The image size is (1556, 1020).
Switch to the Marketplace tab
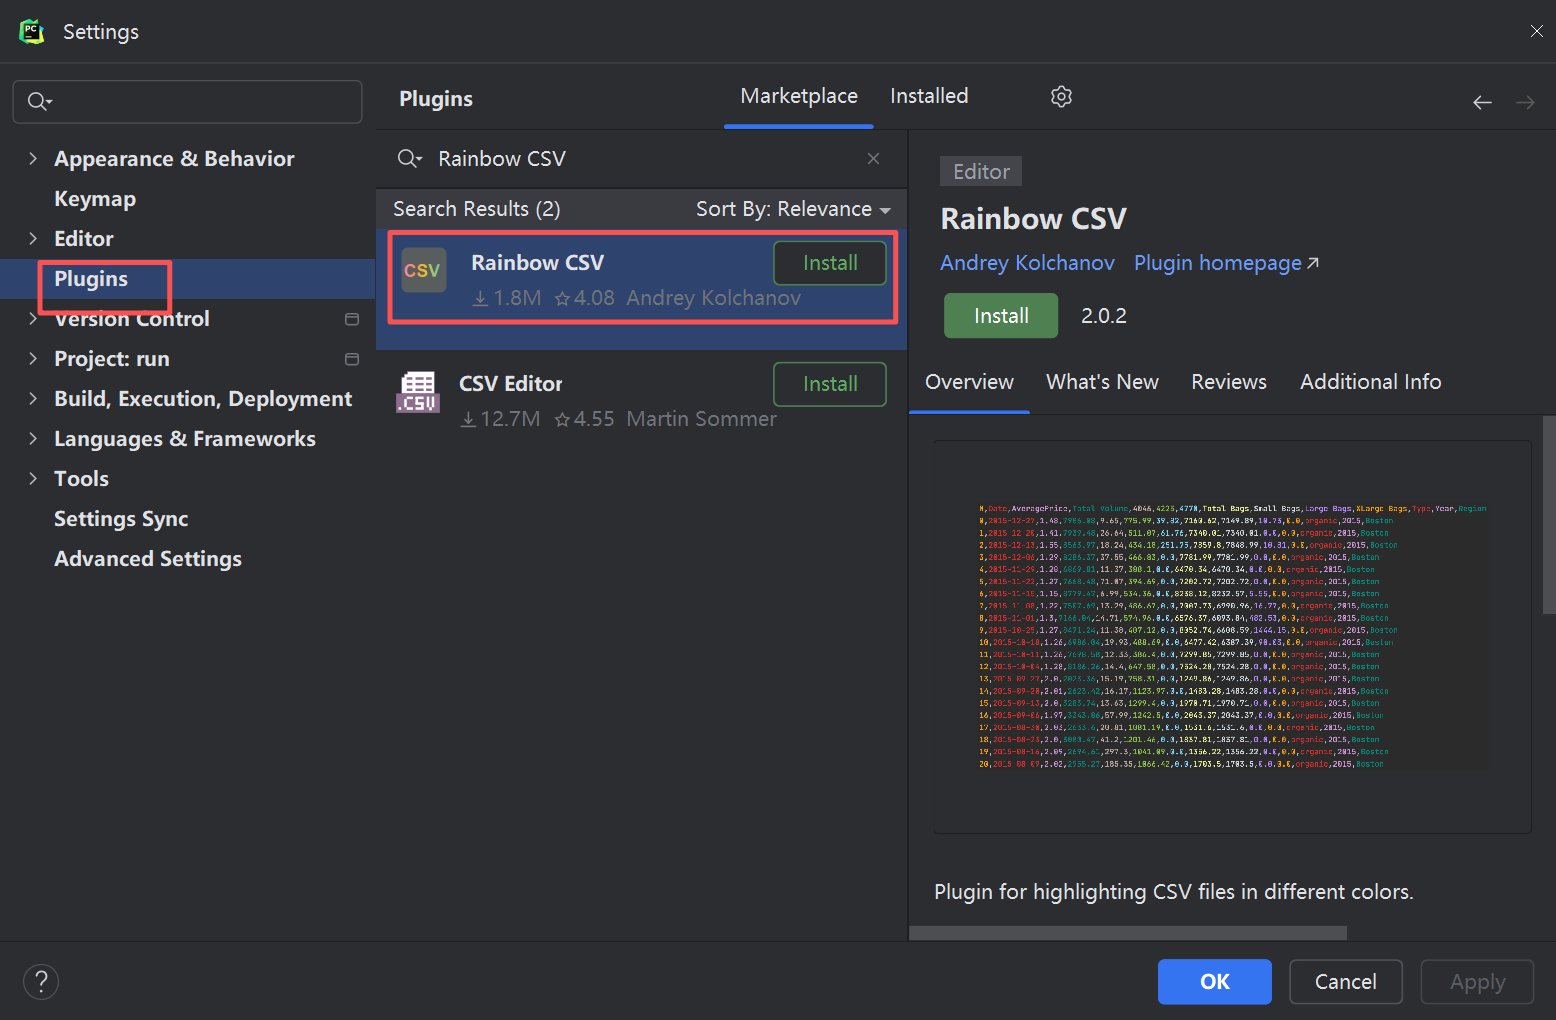coord(799,96)
